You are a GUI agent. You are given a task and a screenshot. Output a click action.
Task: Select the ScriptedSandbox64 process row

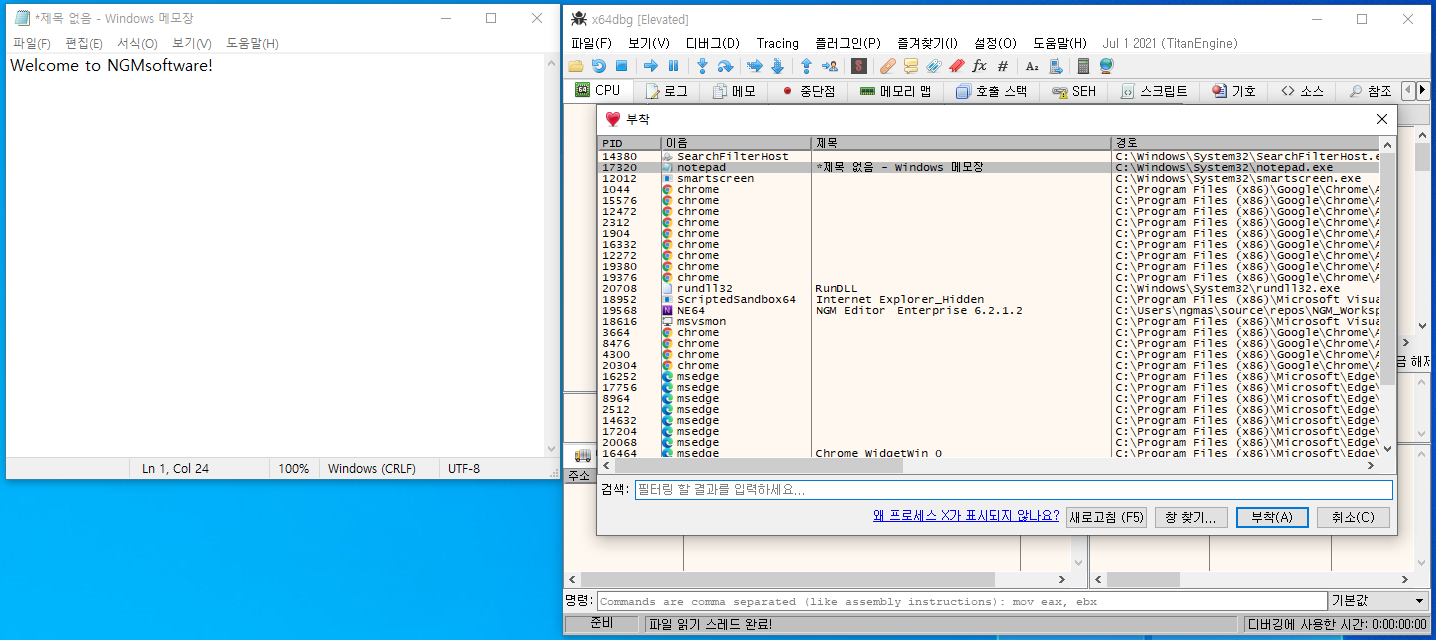tap(989, 299)
